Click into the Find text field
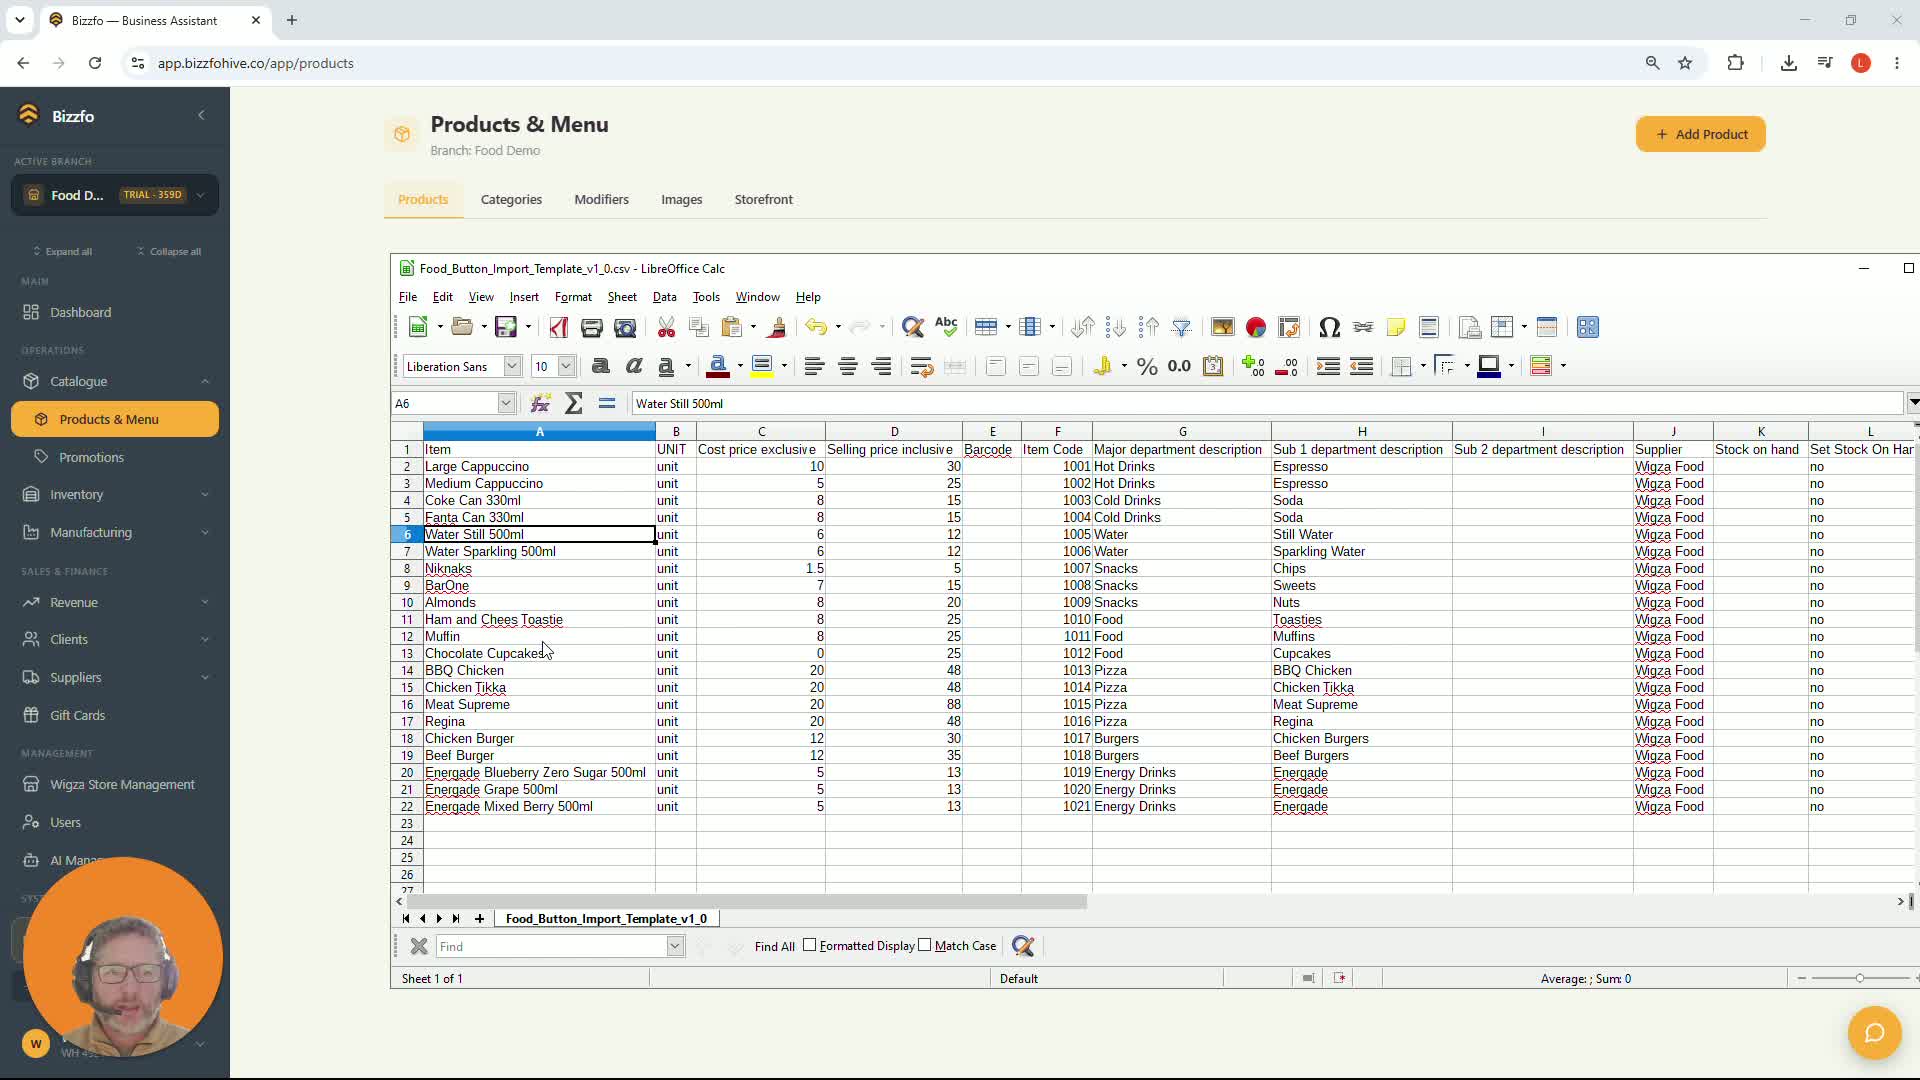This screenshot has width=1920, height=1080. [551, 946]
